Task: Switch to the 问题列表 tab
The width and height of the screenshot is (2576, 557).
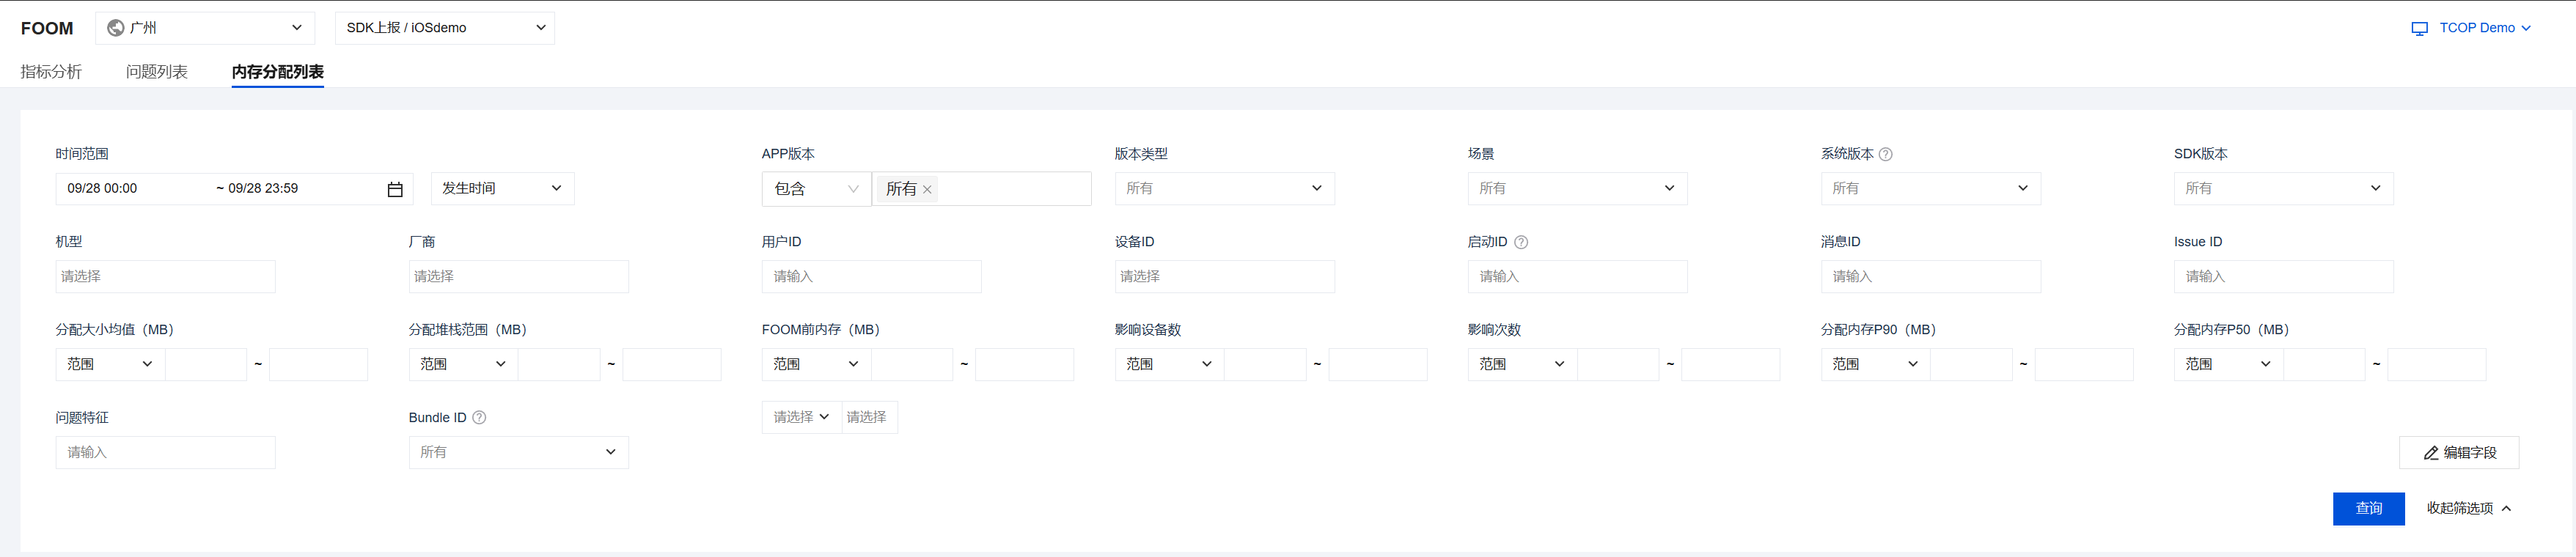Action: pos(157,72)
